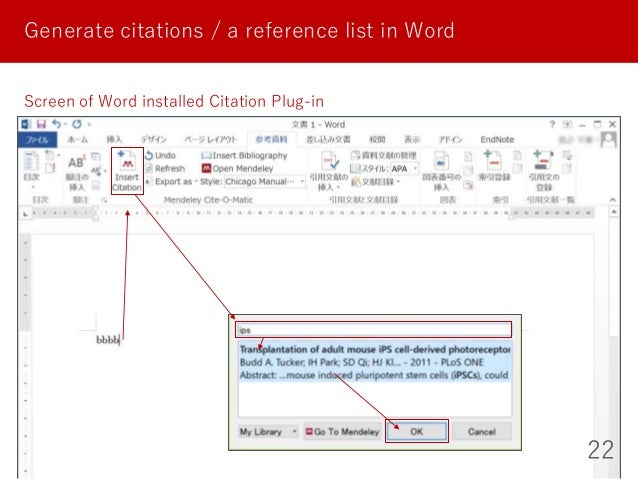Click the document text bbbb
The height and width of the screenshot is (479, 638).
pyautogui.click(x=108, y=339)
